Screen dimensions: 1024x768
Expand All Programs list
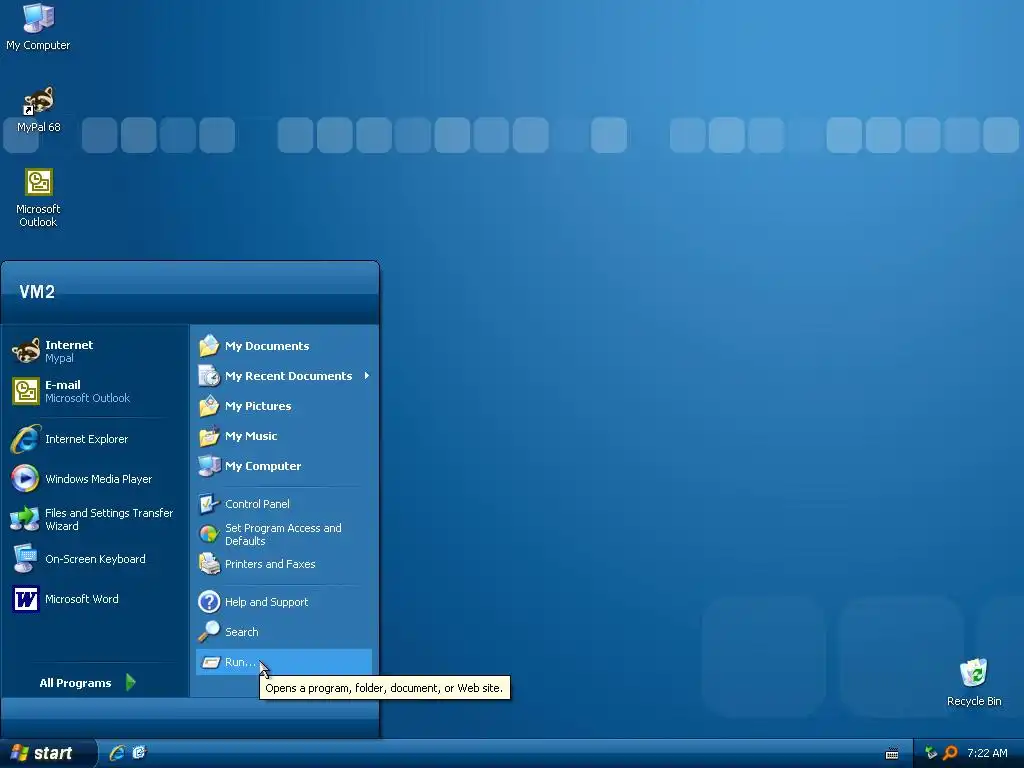(88, 683)
